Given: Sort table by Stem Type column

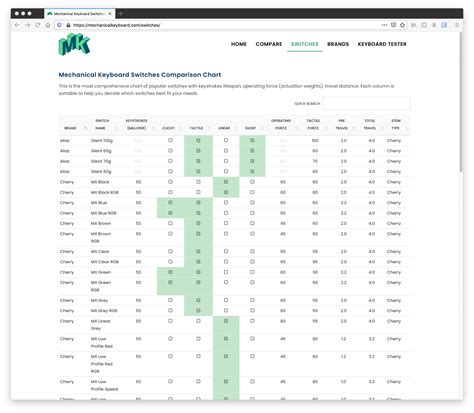Looking at the screenshot, I should click(397, 124).
